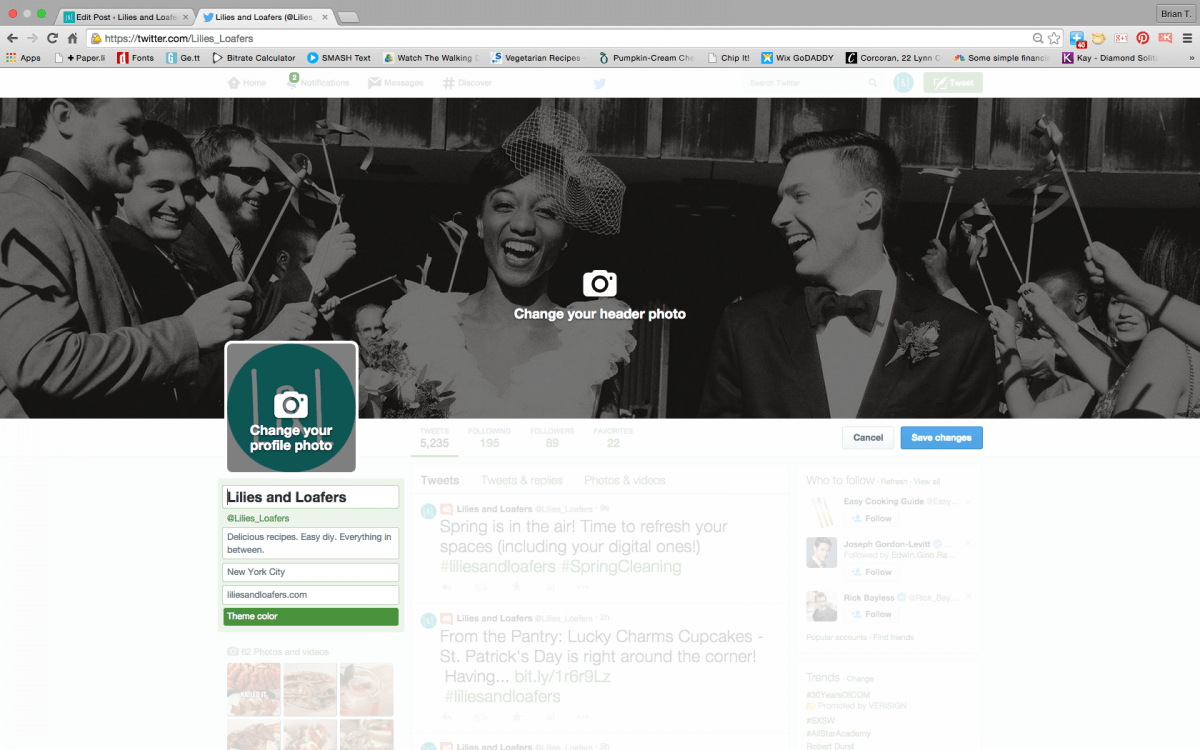Open the Fonts bookmark
This screenshot has width=1200, height=750.
[136, 58]
